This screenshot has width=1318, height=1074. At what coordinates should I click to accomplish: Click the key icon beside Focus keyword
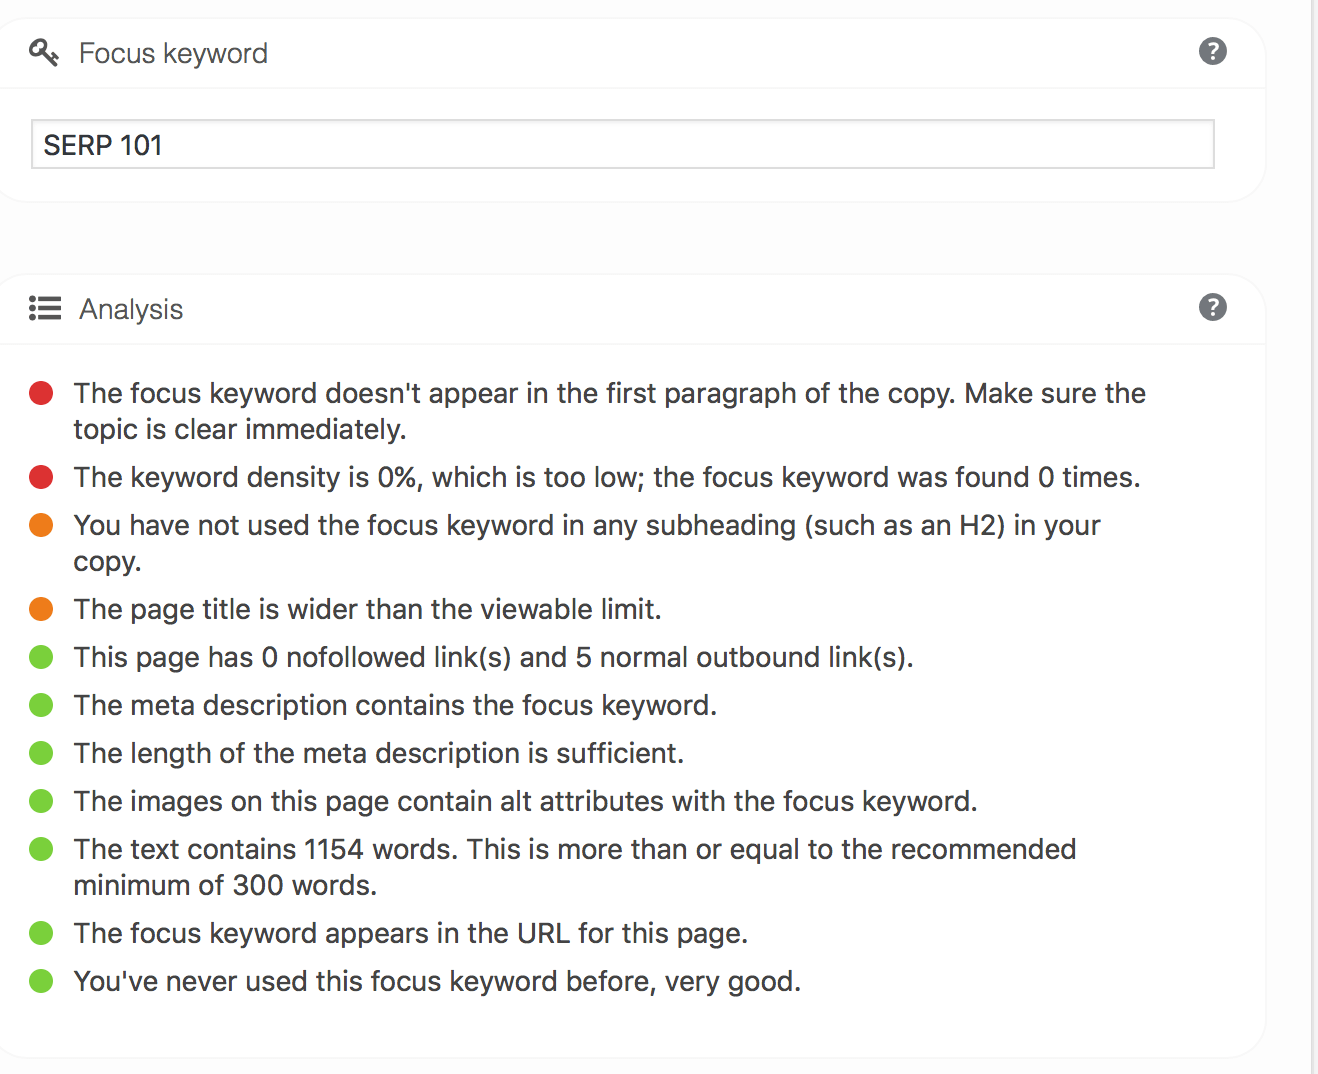click(44, 52)
